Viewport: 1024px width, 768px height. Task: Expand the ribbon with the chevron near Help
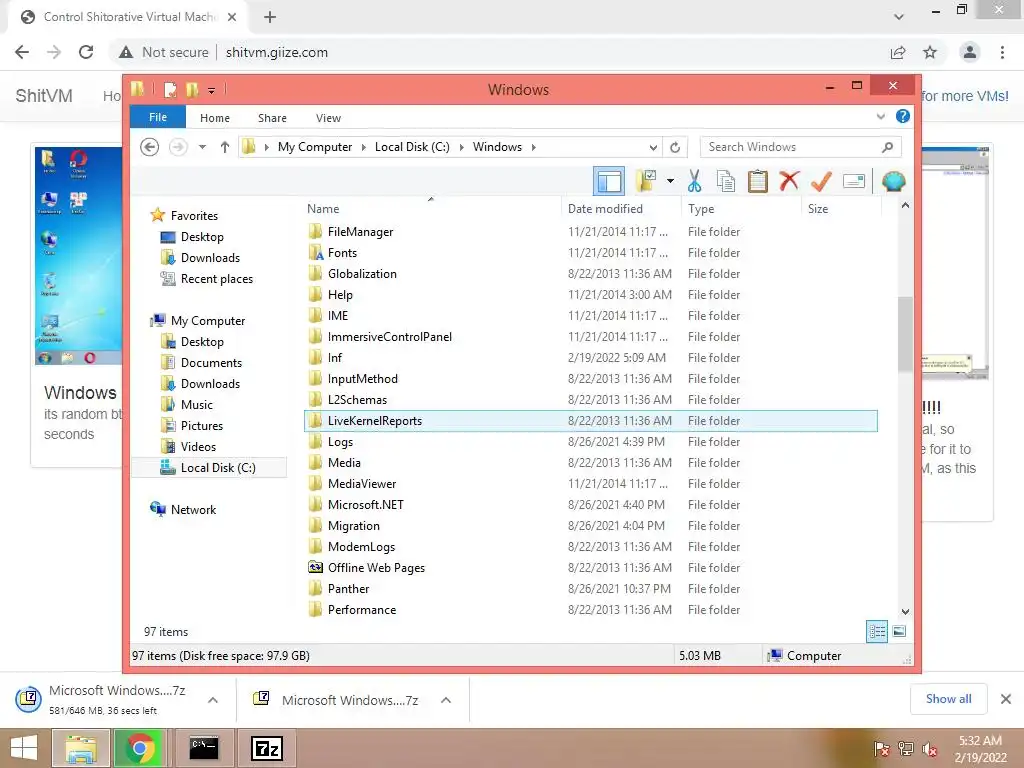coord(880,116)
